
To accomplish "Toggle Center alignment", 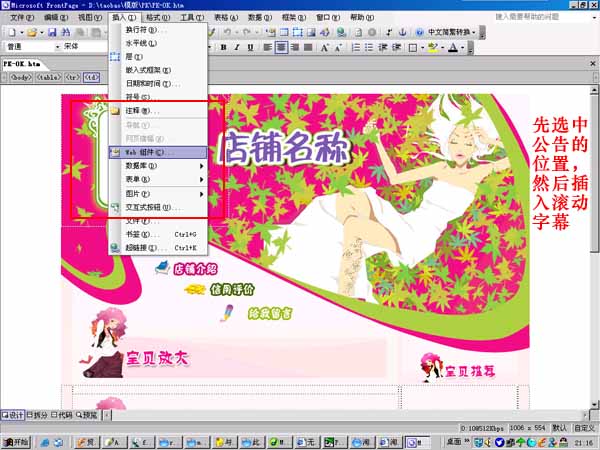I will 281,47.
